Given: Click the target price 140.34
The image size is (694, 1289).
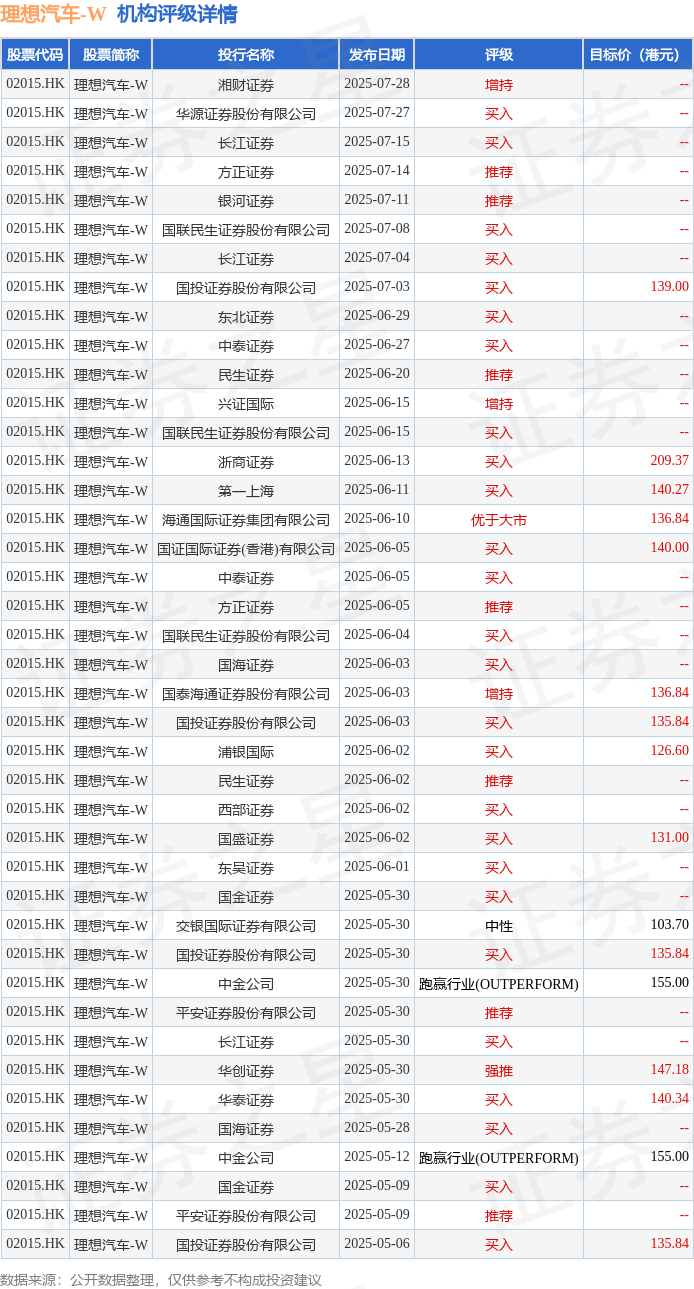Looking at the screenshot, I should 669,1099.
